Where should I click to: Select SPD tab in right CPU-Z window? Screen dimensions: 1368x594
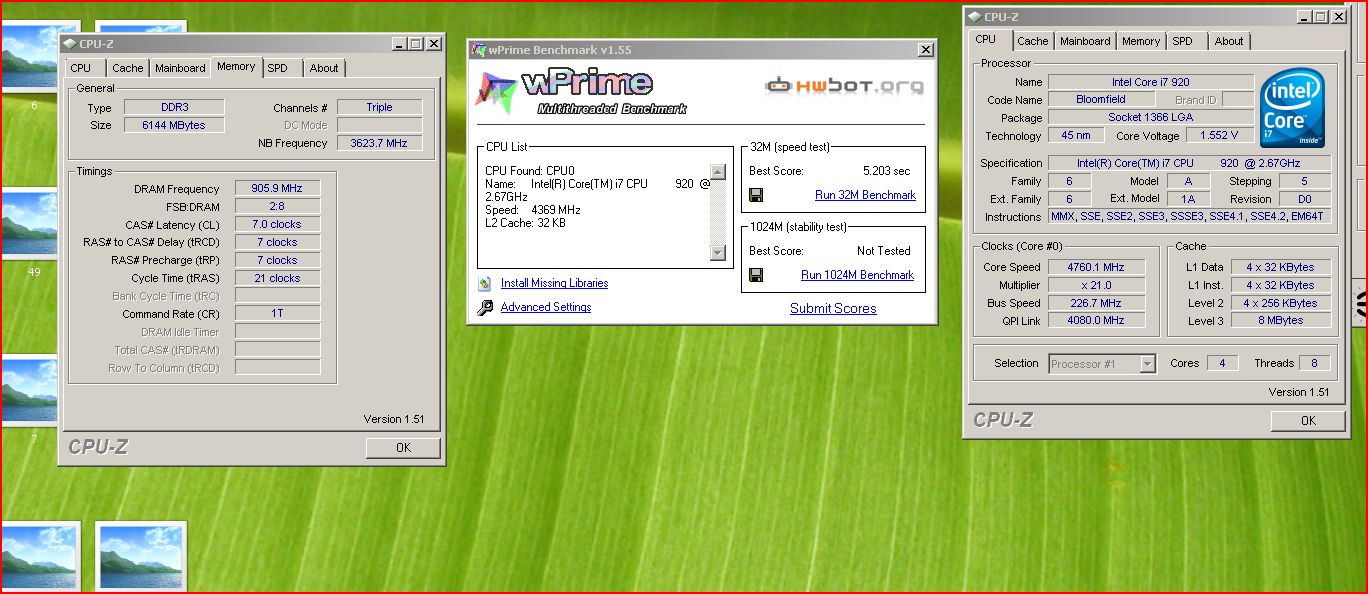point(1183,41)
